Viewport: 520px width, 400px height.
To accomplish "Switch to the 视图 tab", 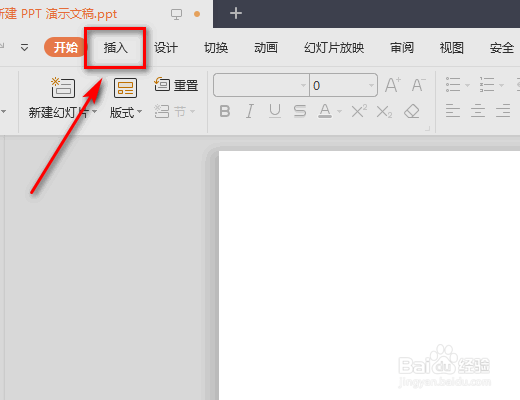I will tap(452, 48).
